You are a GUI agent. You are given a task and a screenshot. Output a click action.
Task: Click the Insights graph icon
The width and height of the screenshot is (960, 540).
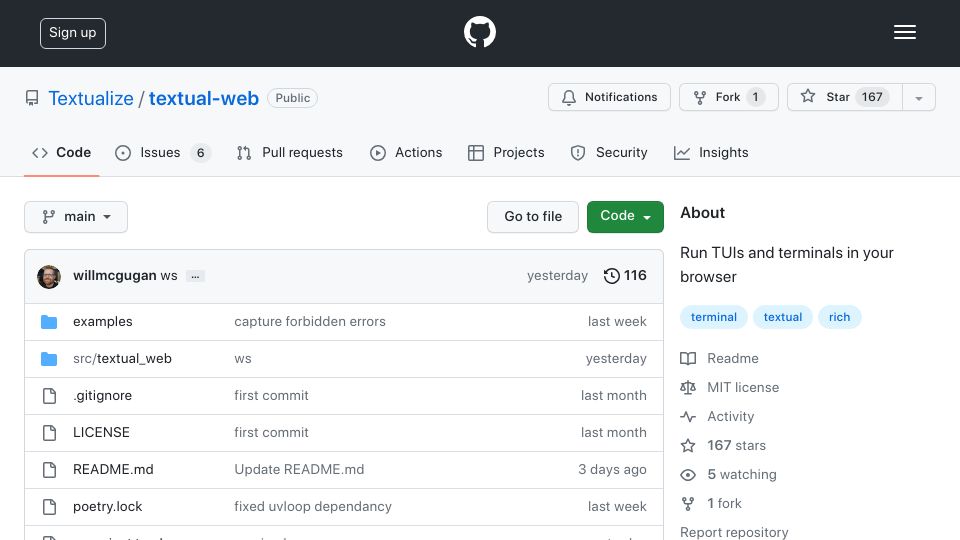coord(682,153)
